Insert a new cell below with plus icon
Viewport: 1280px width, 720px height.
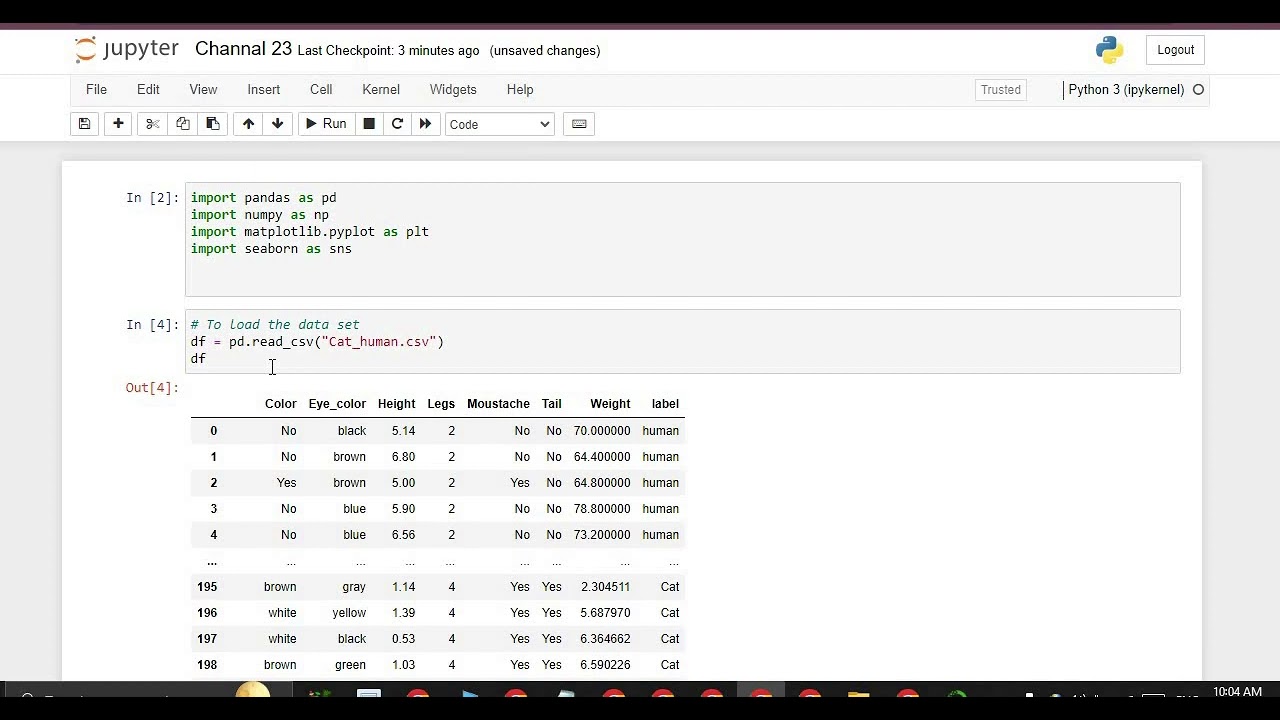coord(118,124)
